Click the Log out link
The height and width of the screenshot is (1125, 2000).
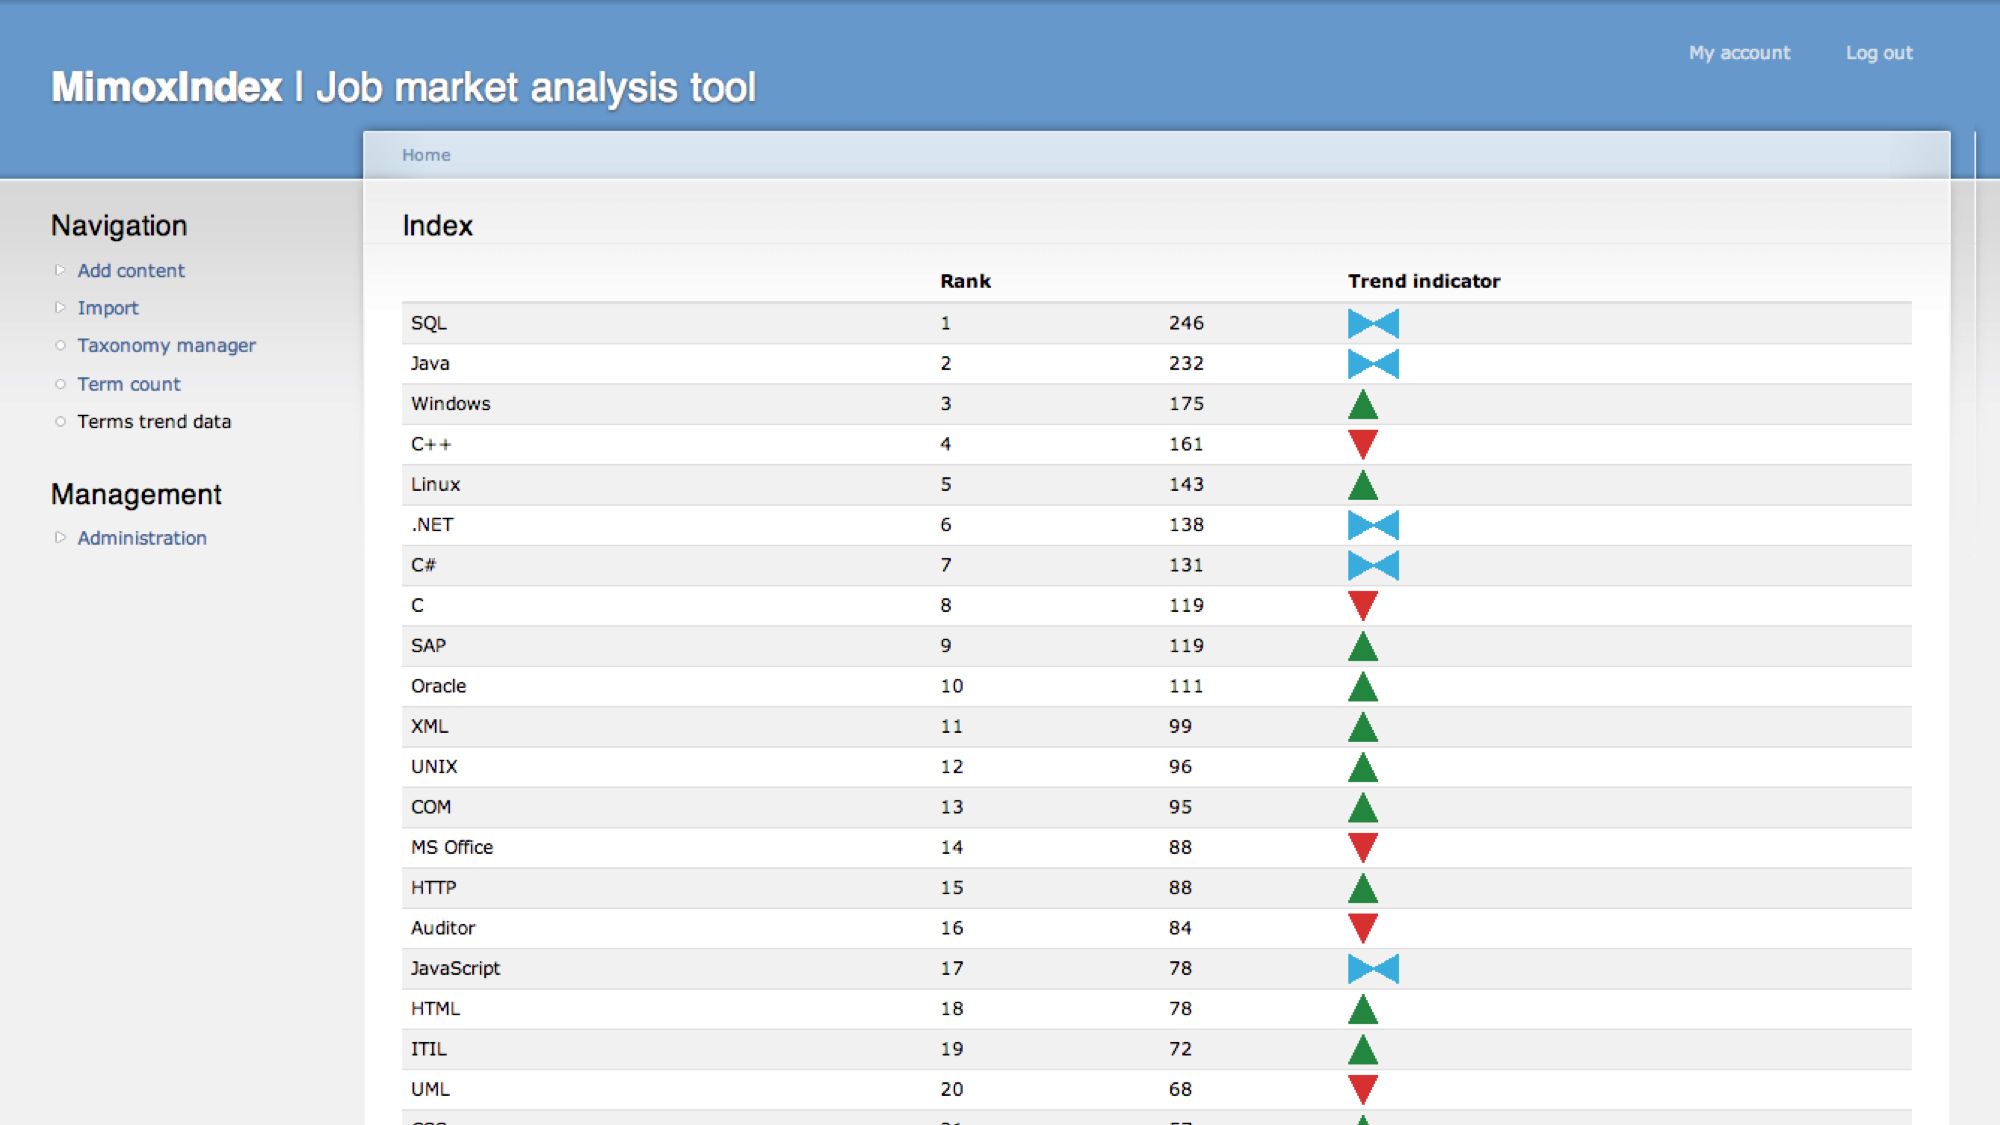coord(1878,53)
